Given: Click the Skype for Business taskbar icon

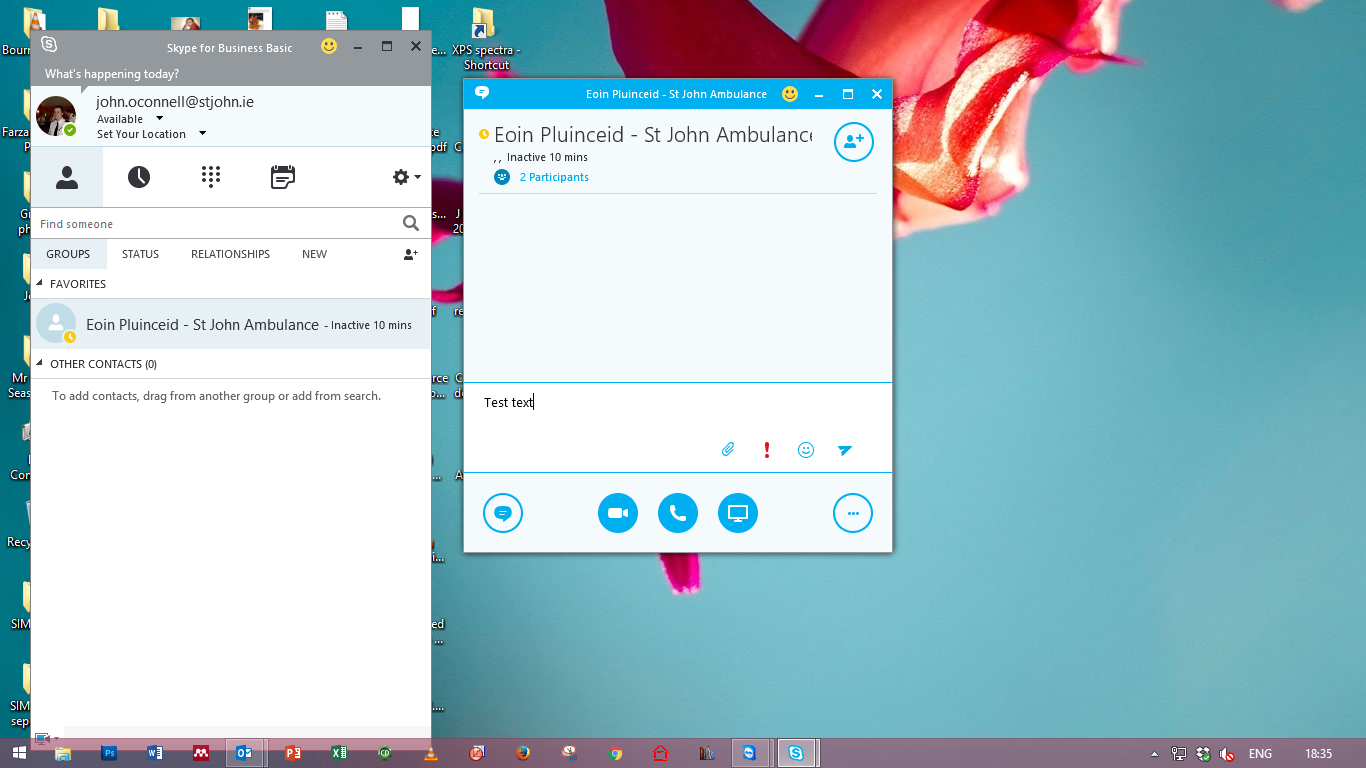Looking at the screenshot, I should 797,753.
